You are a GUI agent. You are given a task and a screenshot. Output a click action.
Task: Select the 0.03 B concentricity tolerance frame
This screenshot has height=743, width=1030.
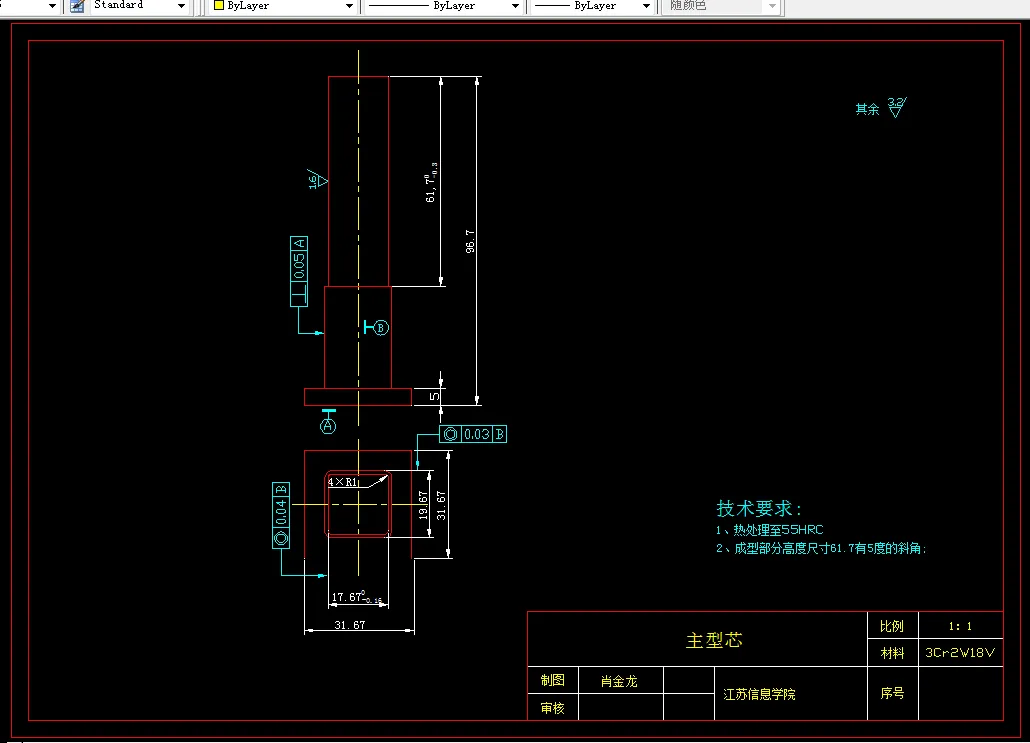[x=473, y=434]
